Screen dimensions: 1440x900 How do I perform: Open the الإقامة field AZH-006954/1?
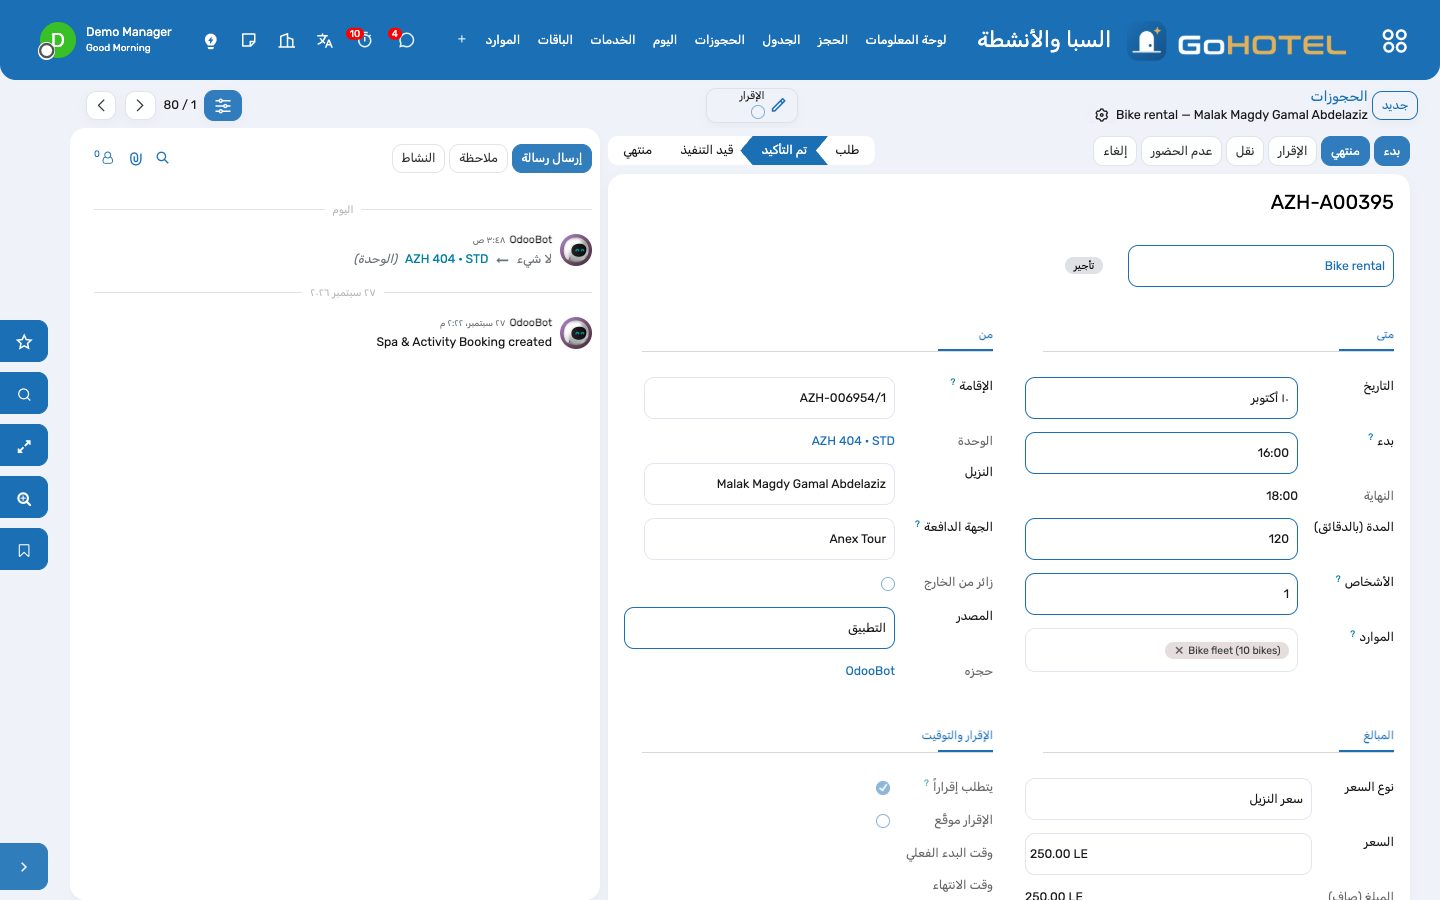click(x=770, y=398)
